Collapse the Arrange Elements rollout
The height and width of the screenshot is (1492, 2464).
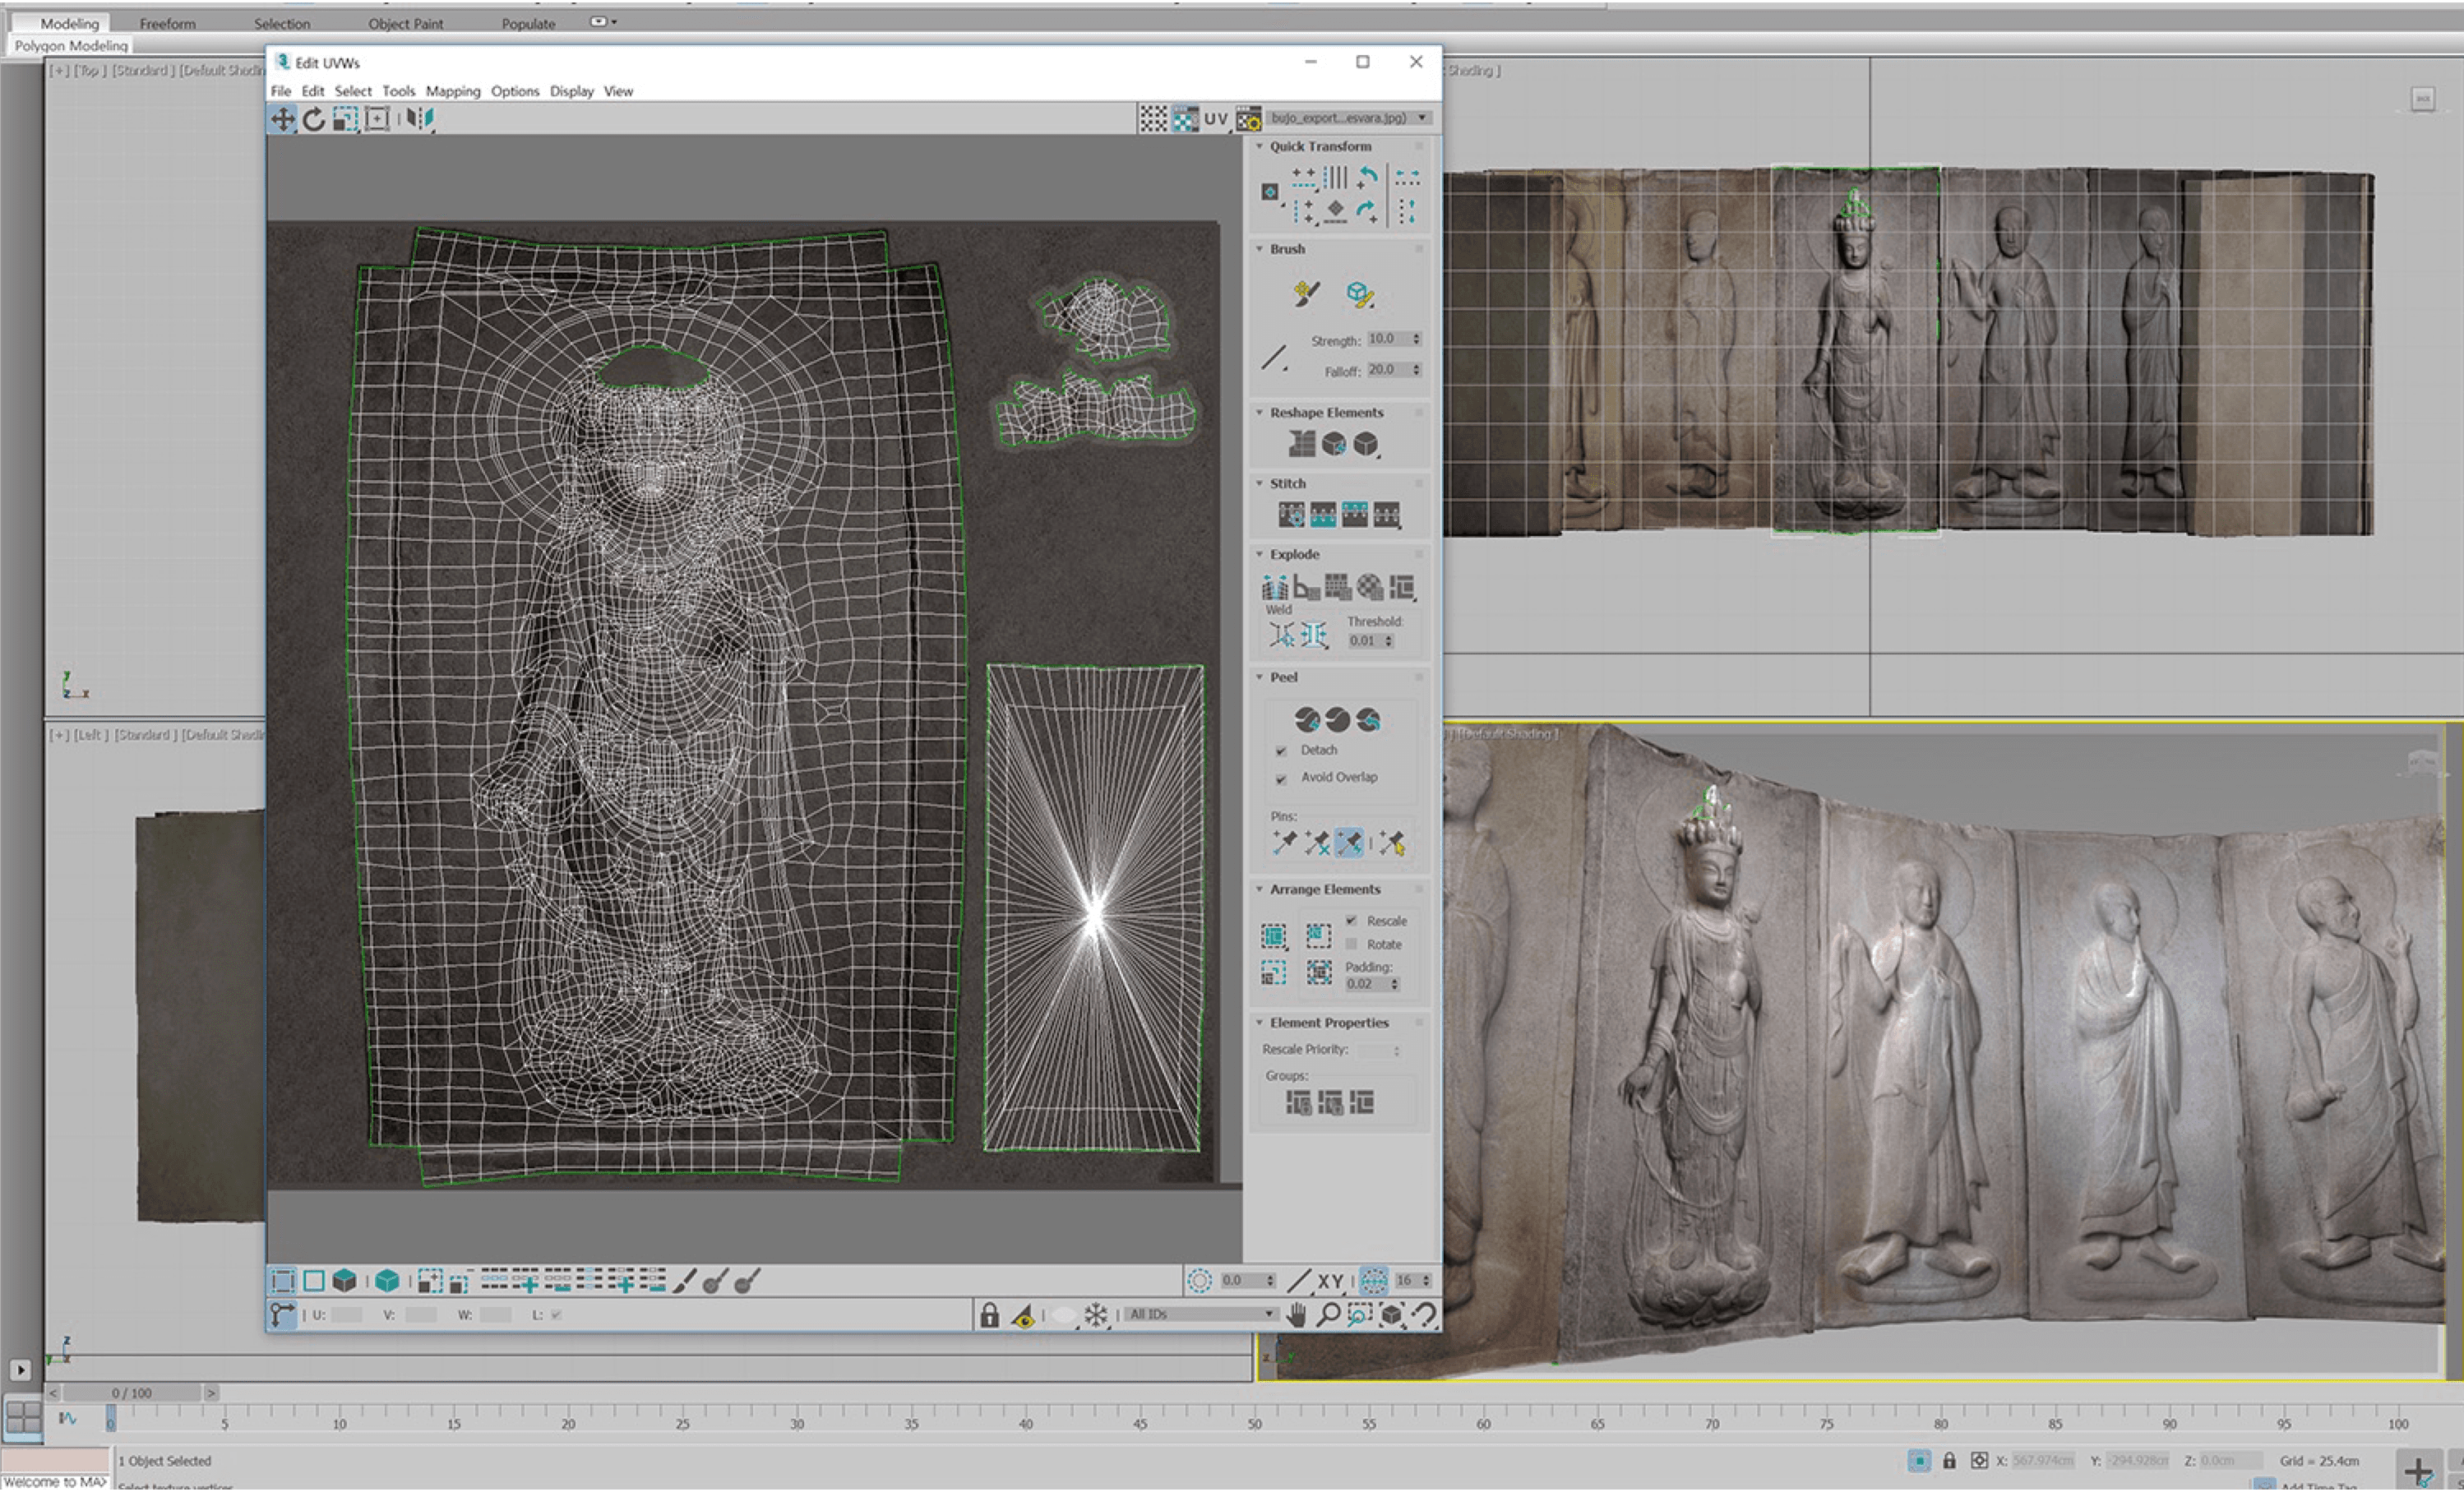tap(1259, 890)
